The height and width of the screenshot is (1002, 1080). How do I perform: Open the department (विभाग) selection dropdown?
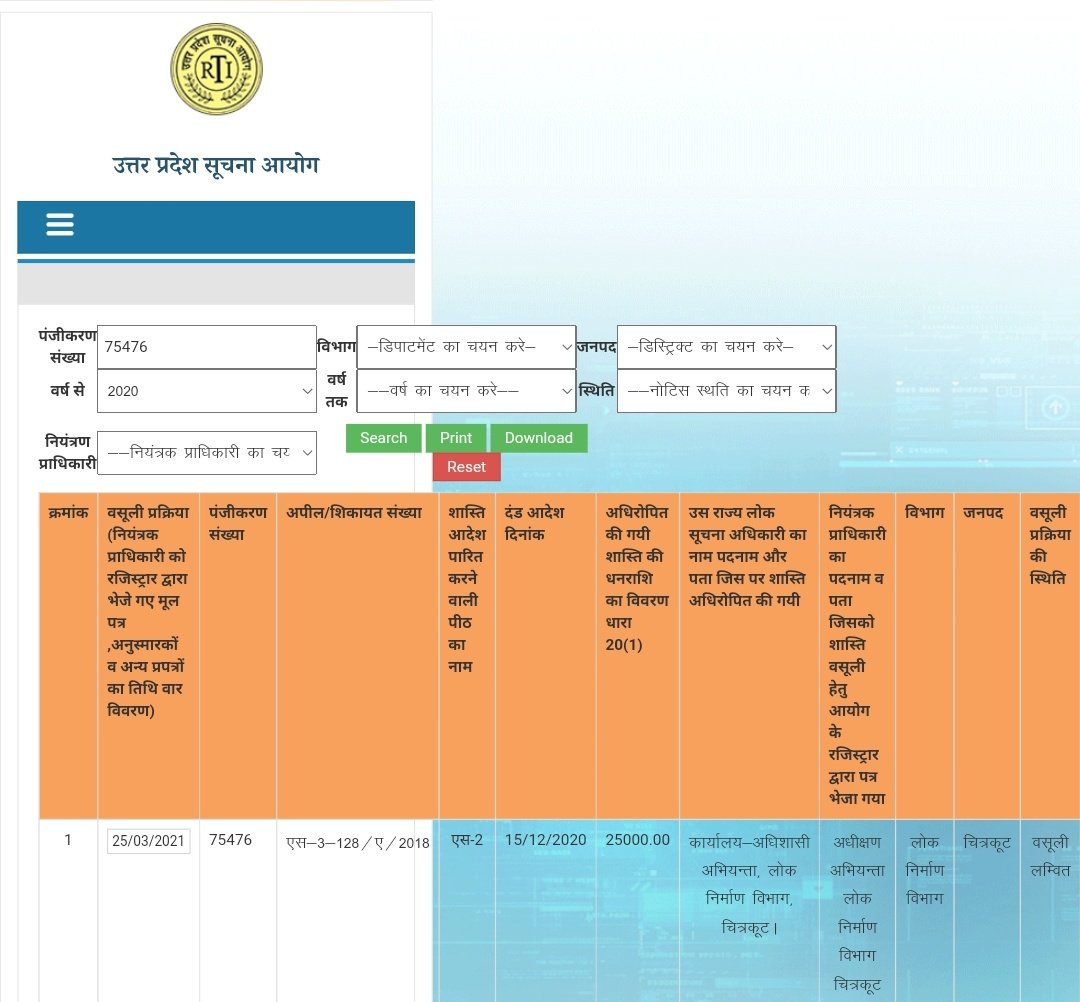(x=466, y=346)
